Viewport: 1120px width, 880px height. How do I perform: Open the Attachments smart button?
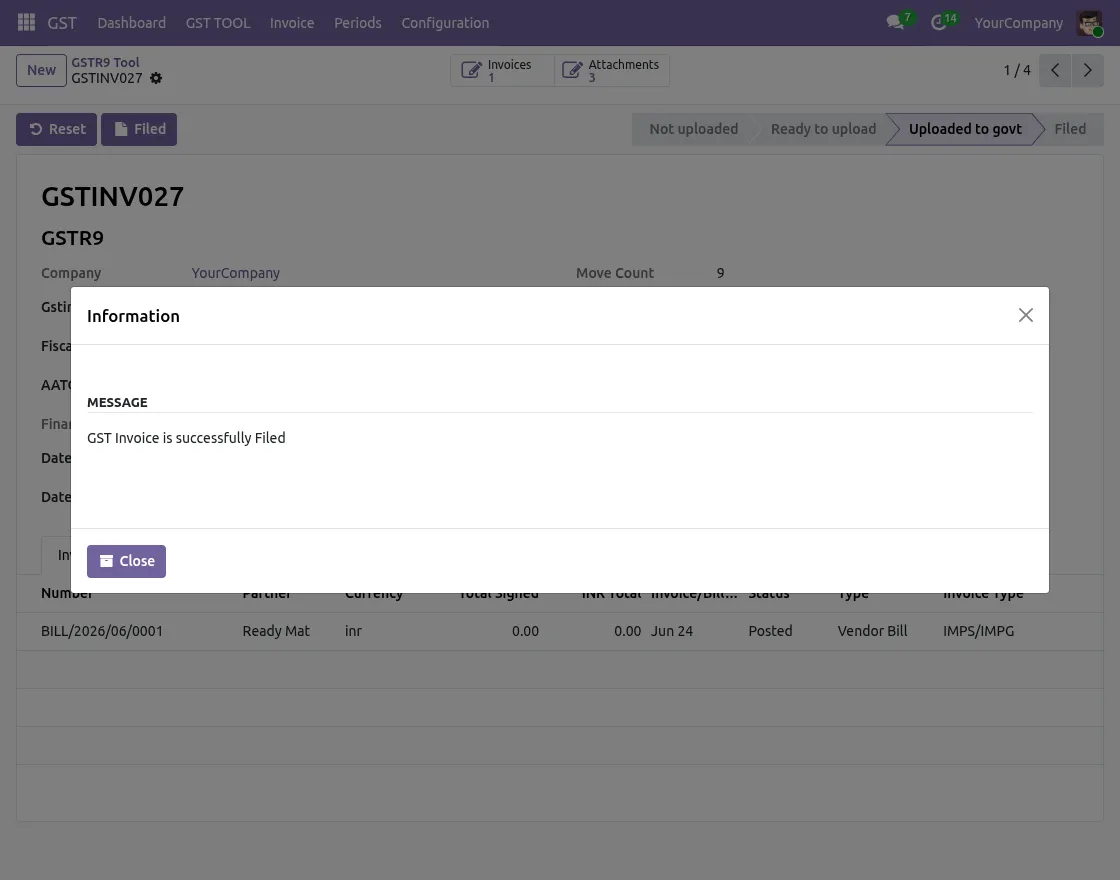pyautogui.click(x=612, y=71)
